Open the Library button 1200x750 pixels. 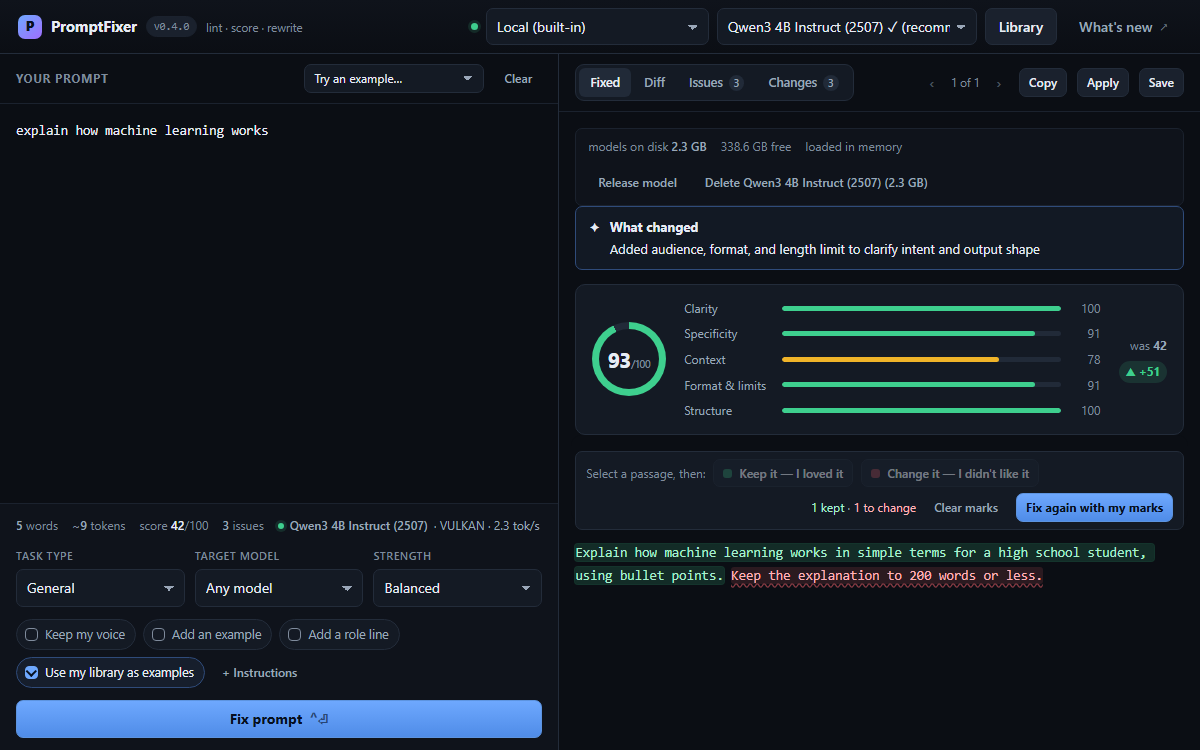pos(1021,27)
